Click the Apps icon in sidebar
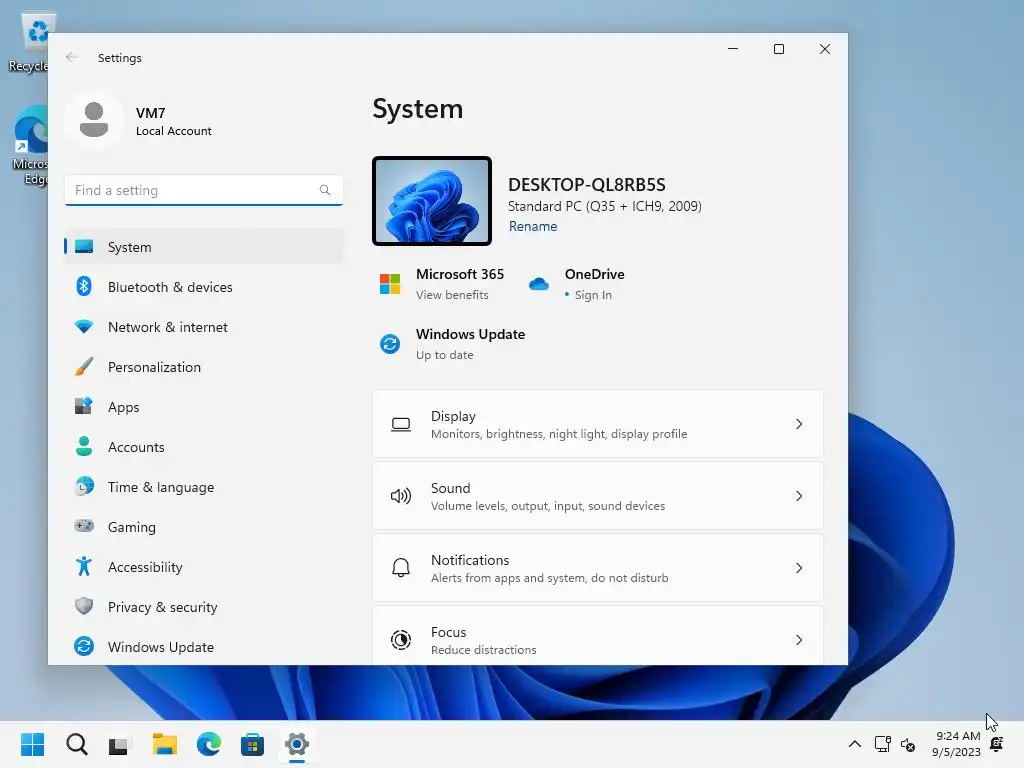 (84, 406)
